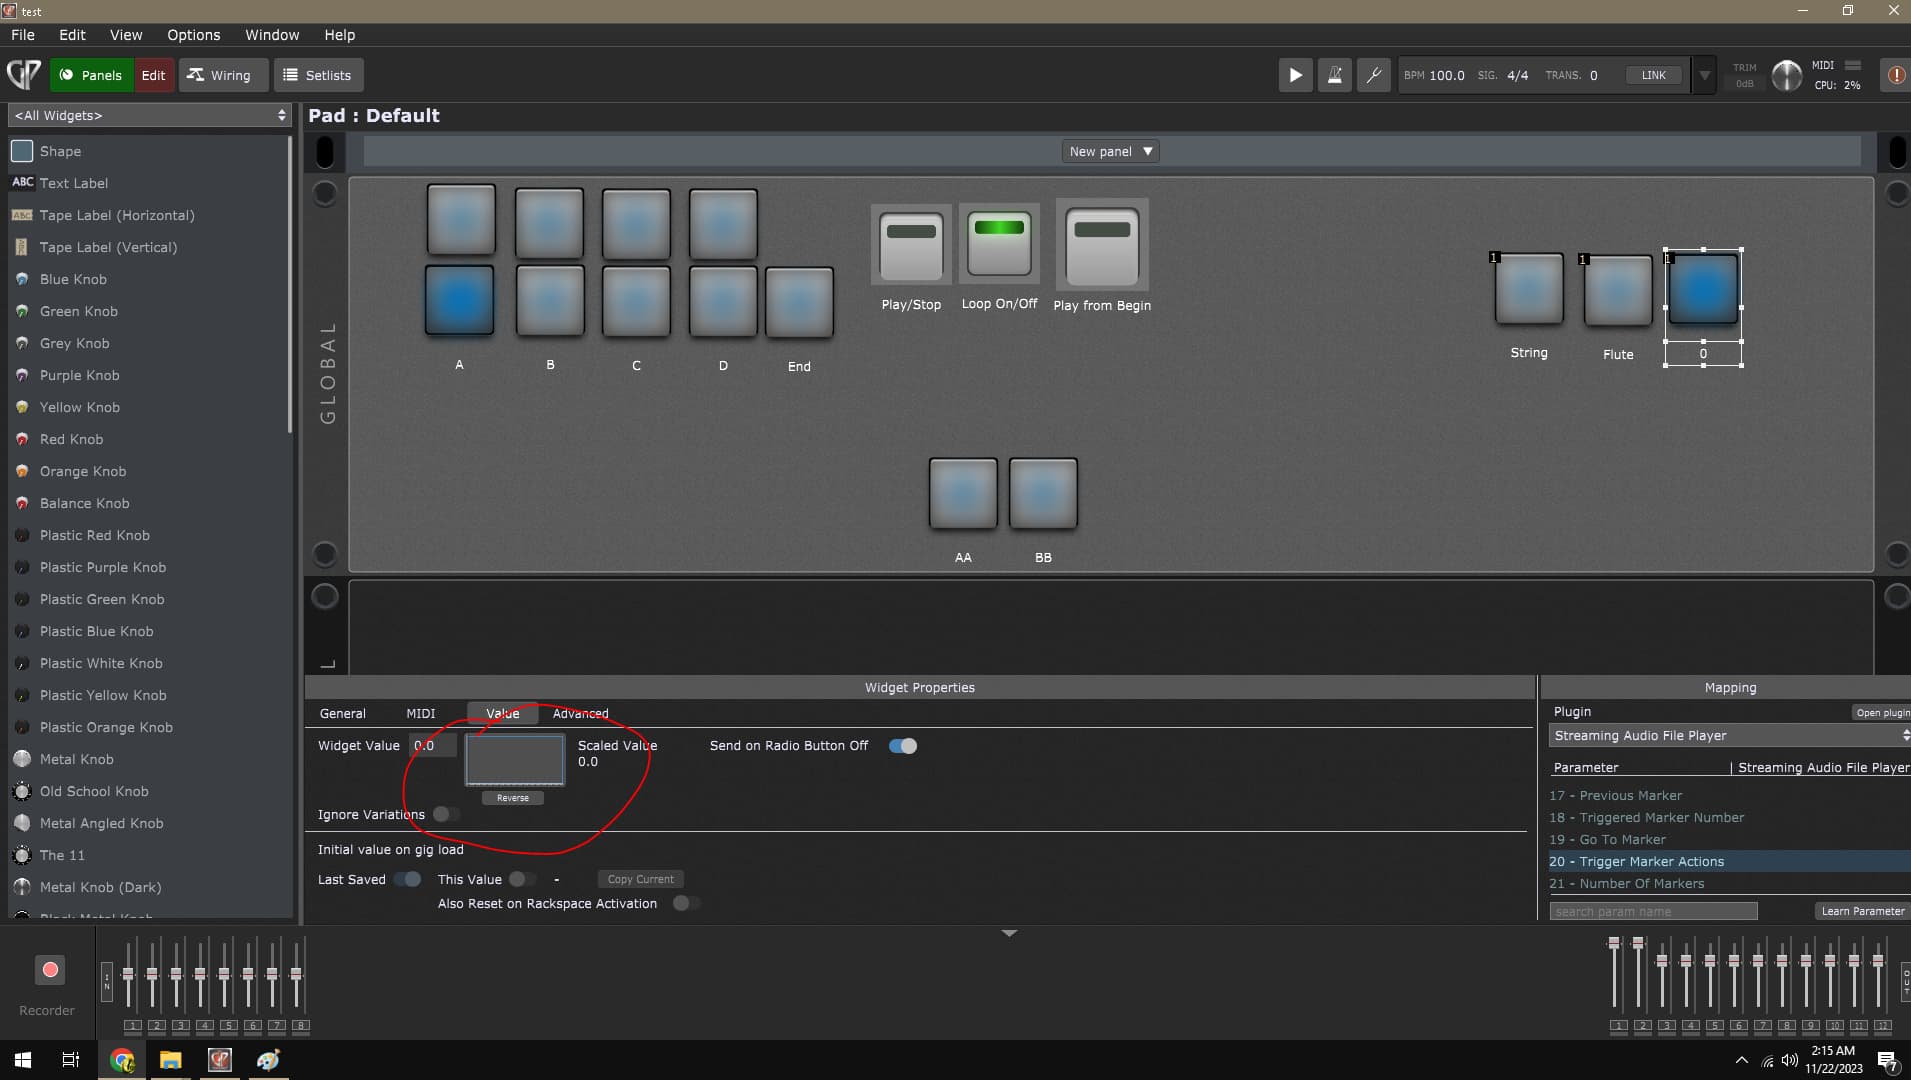Click the TRIM gain knob

pyautogui.click(x=1786, y=76)
